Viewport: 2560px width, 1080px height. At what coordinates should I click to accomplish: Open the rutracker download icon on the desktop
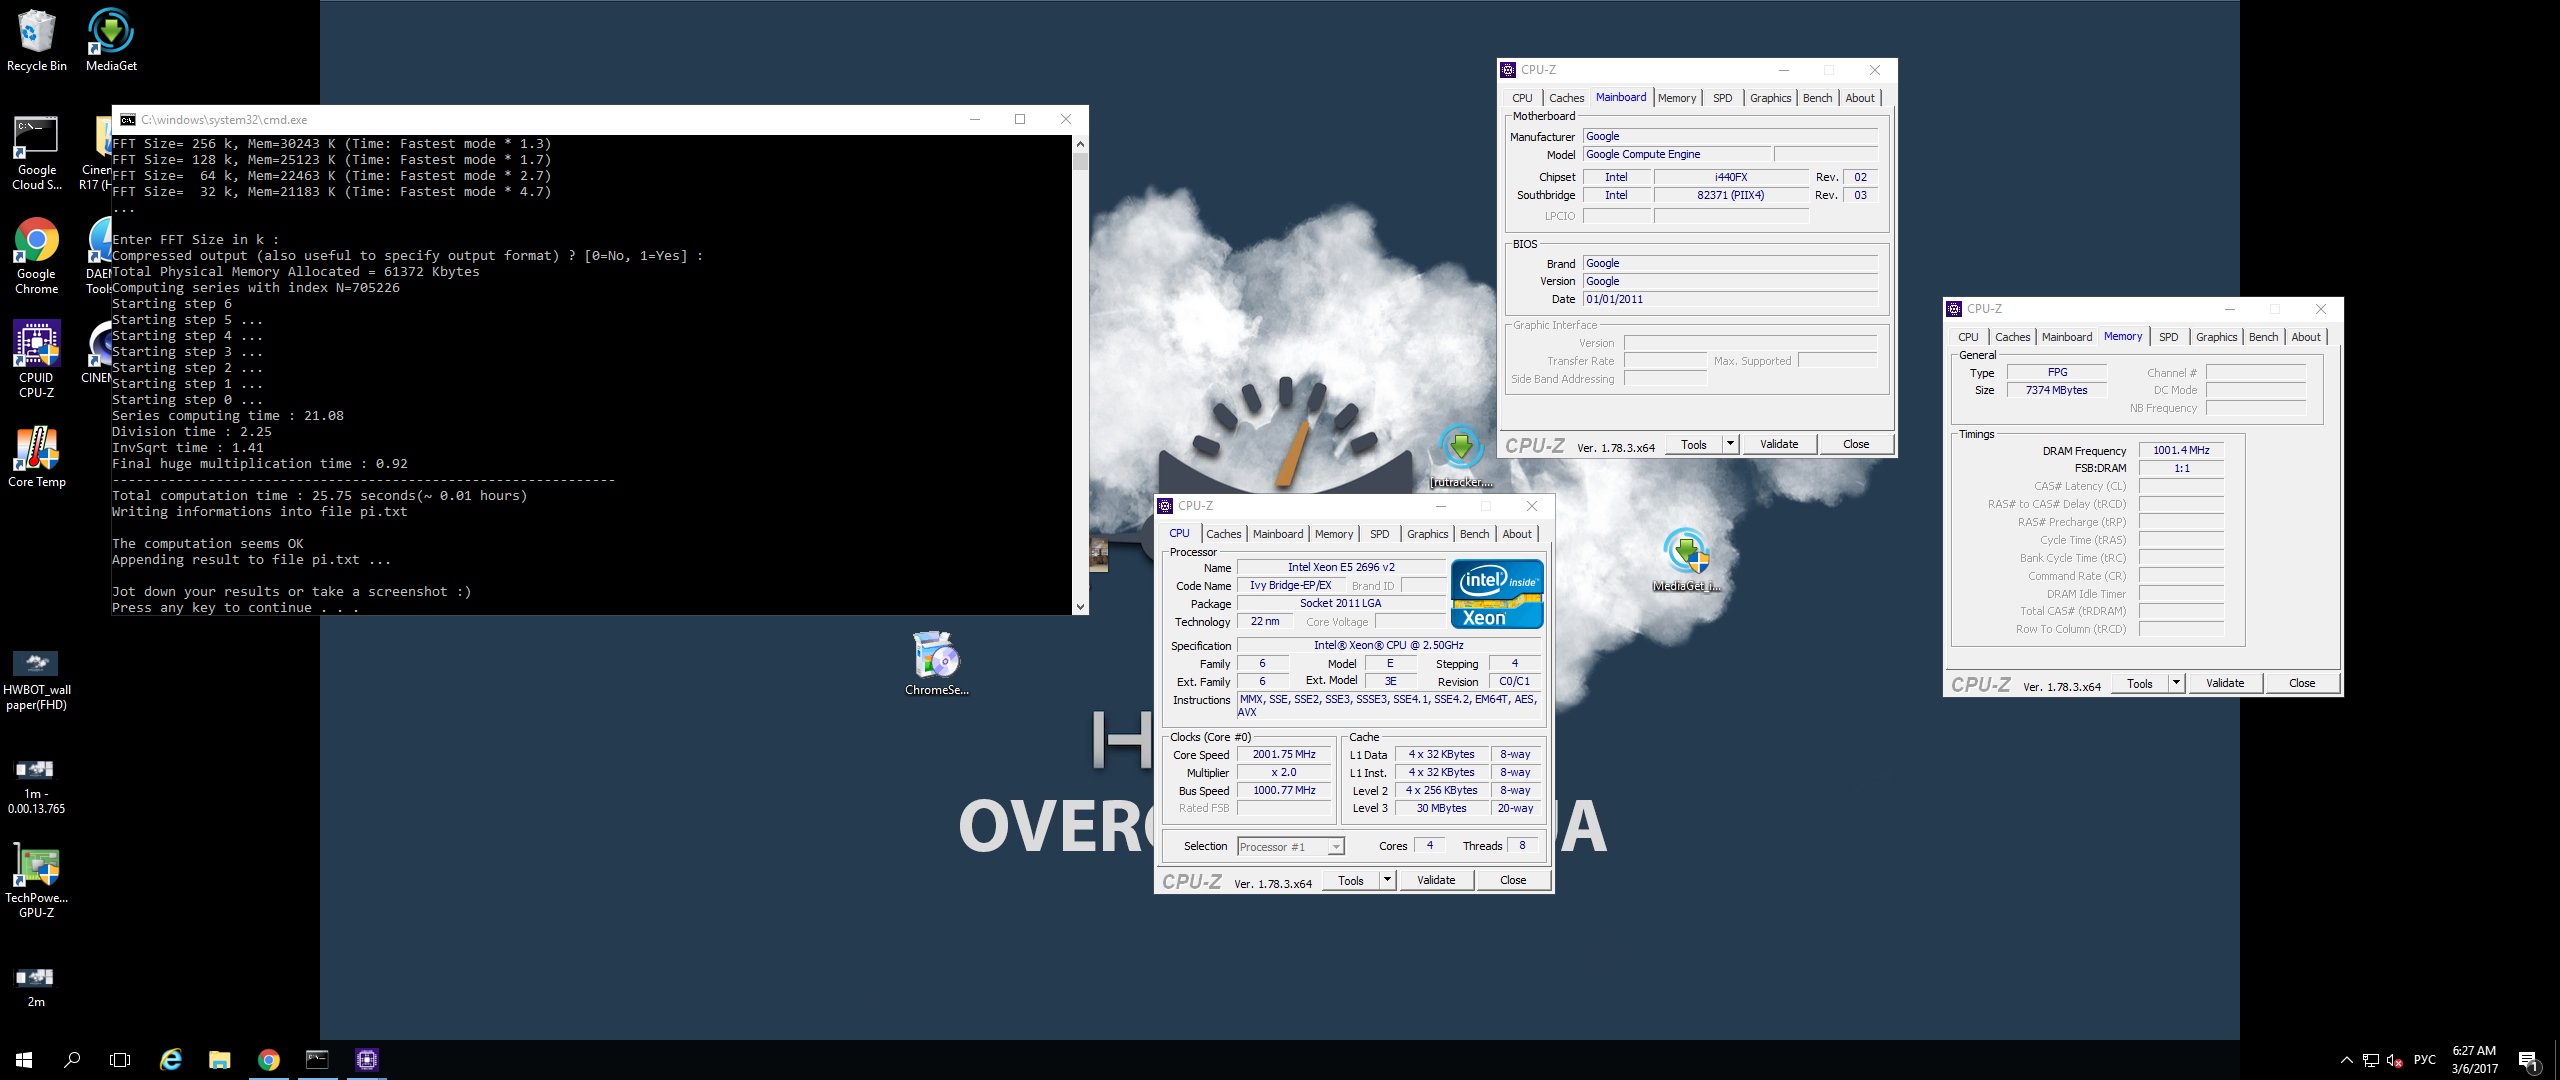1461,456
